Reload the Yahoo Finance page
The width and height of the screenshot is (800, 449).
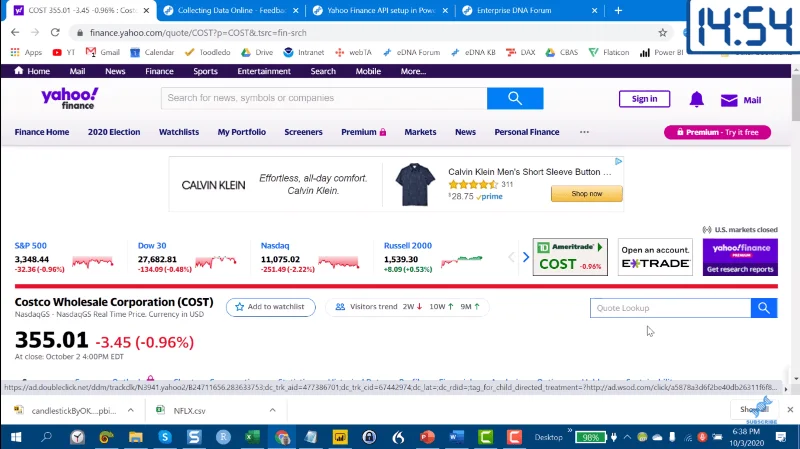click(55, 32)
